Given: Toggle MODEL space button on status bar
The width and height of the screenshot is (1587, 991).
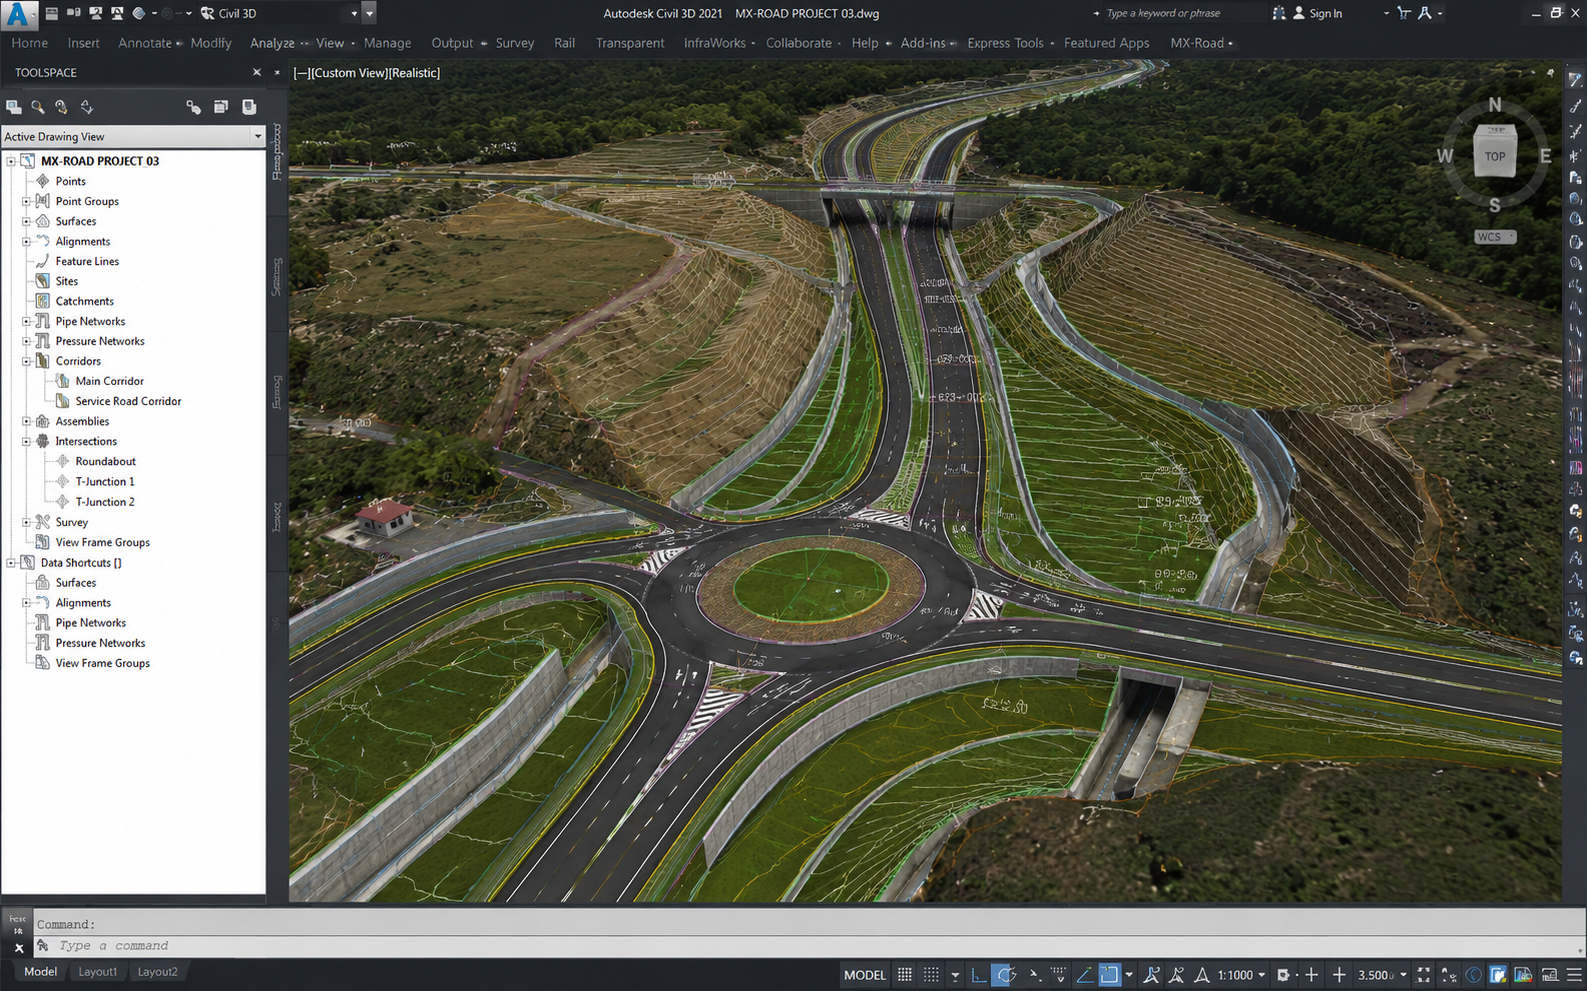Looking at the screenshot, I should pyautogui.click(x=865, y=975).
